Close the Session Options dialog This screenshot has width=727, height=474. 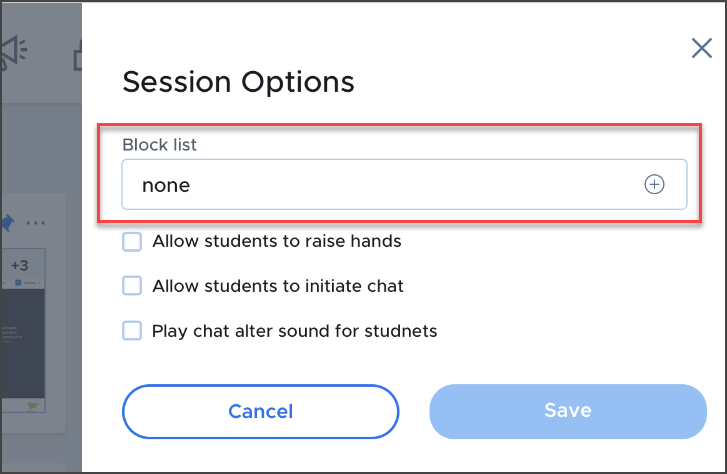[702, 49]
